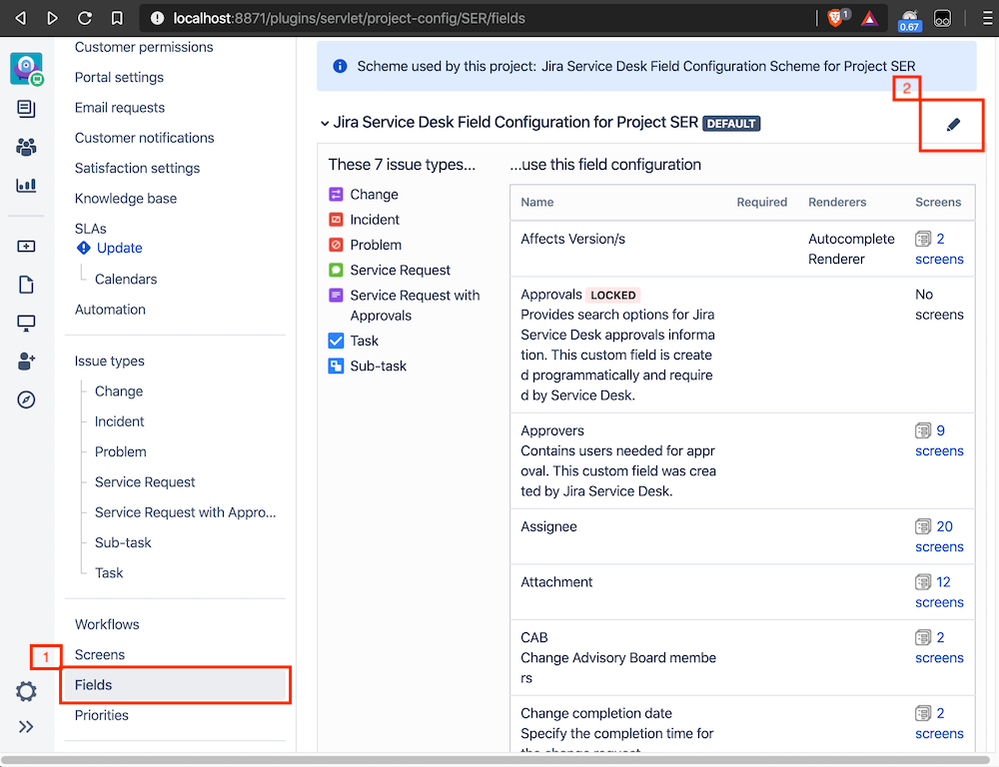This screenshot has height=767, width=999.
Task: Open 12 screens link for Attachment
Action: (x=939, y=592)
